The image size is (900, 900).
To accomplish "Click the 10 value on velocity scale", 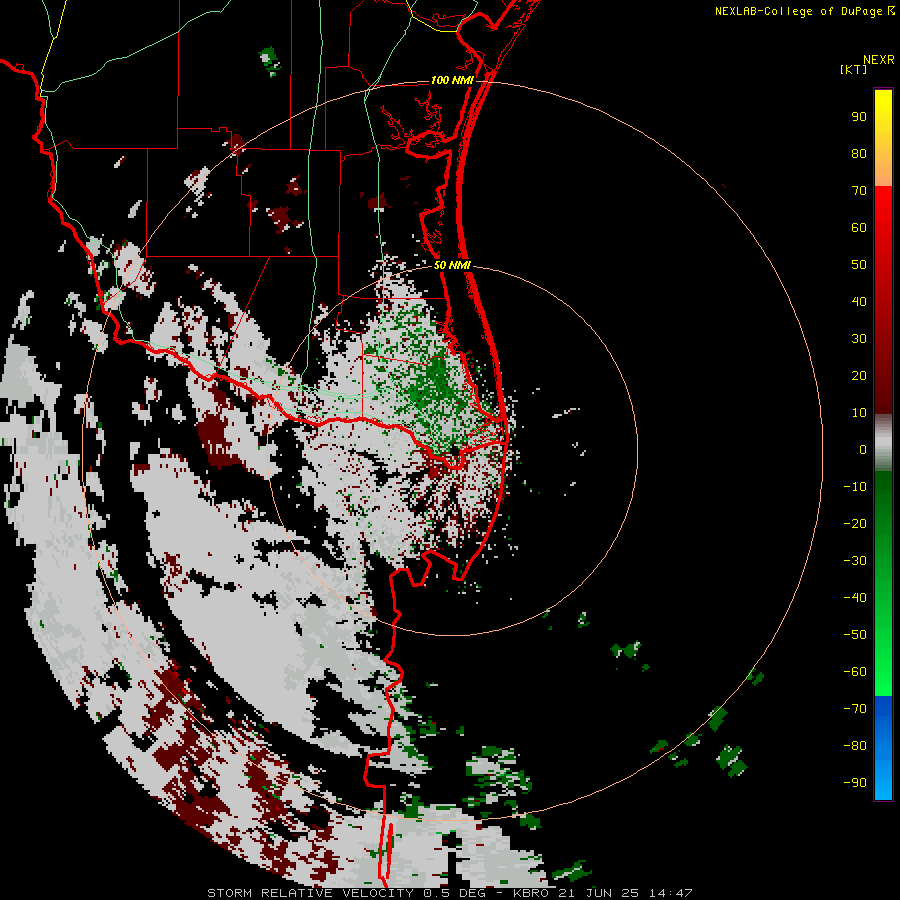I will click(x=859, y=413).
